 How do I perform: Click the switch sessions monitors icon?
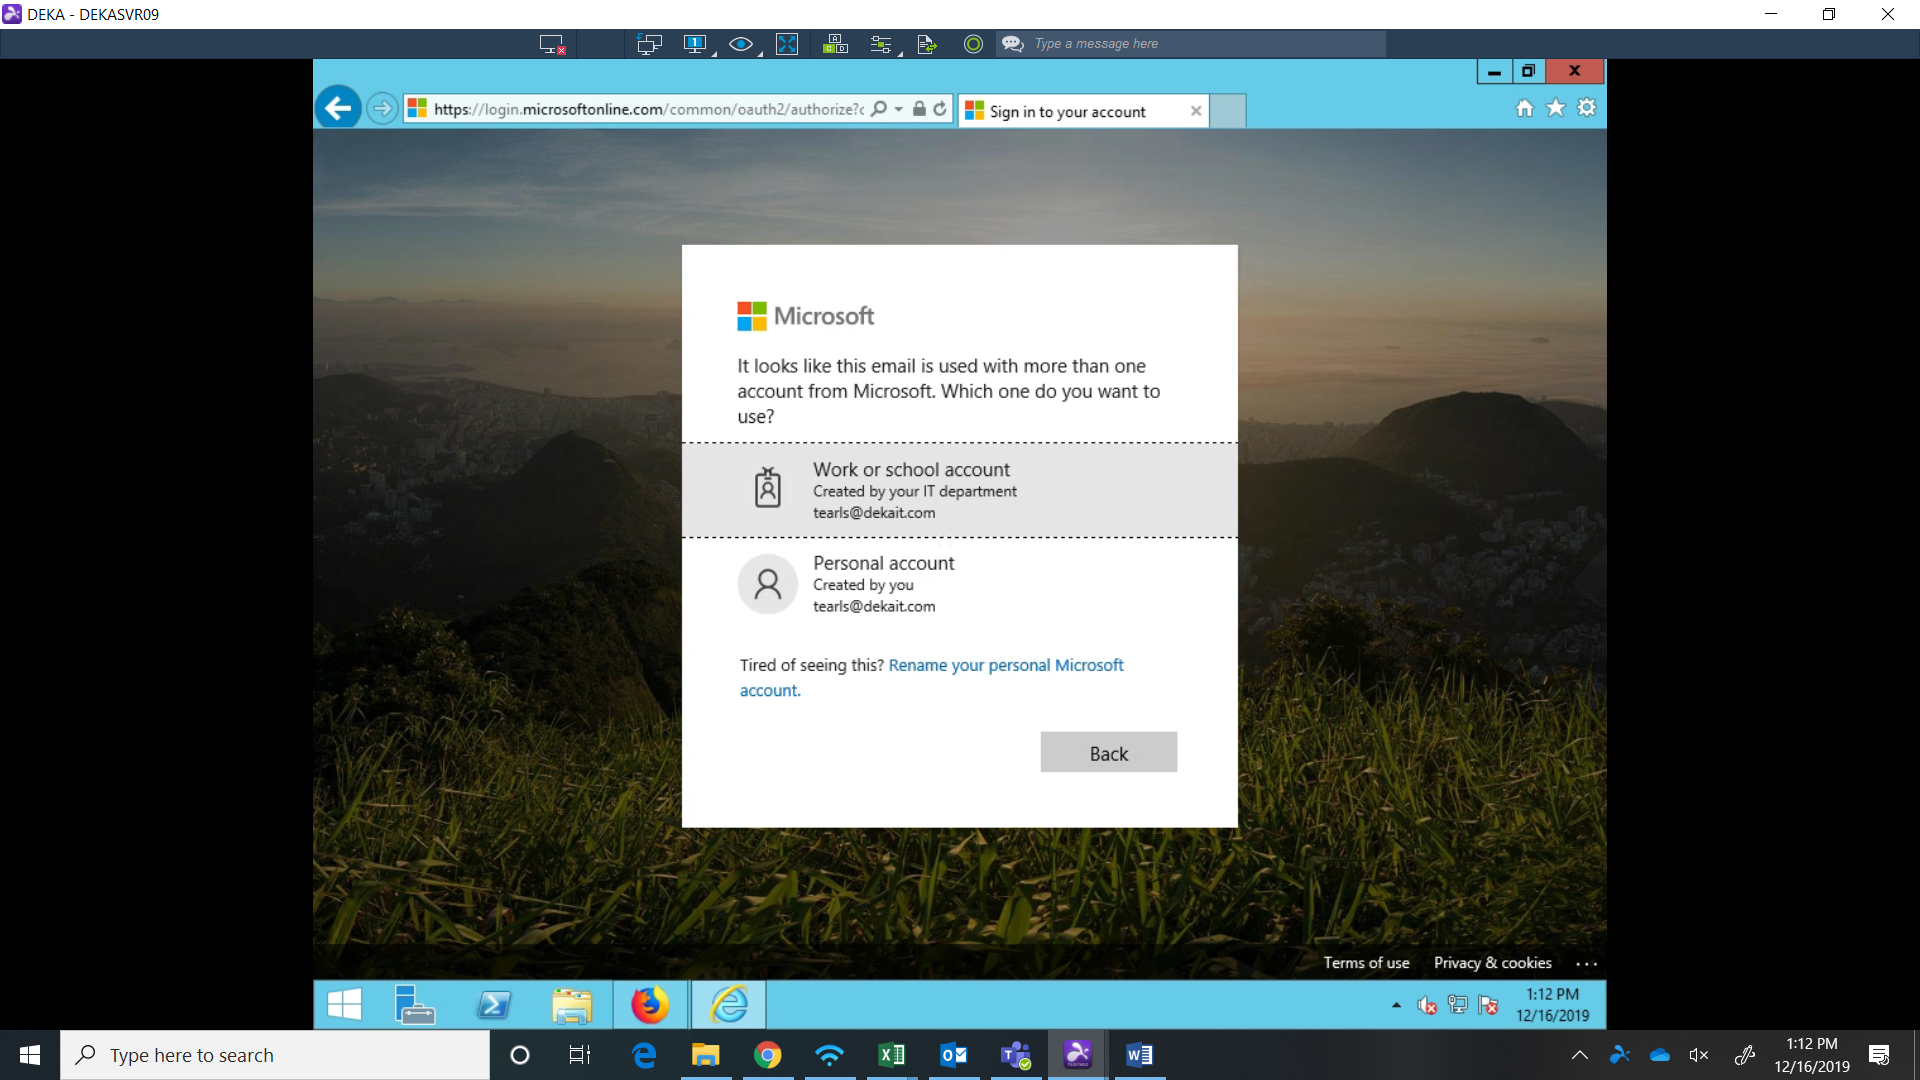coord(649,44)
